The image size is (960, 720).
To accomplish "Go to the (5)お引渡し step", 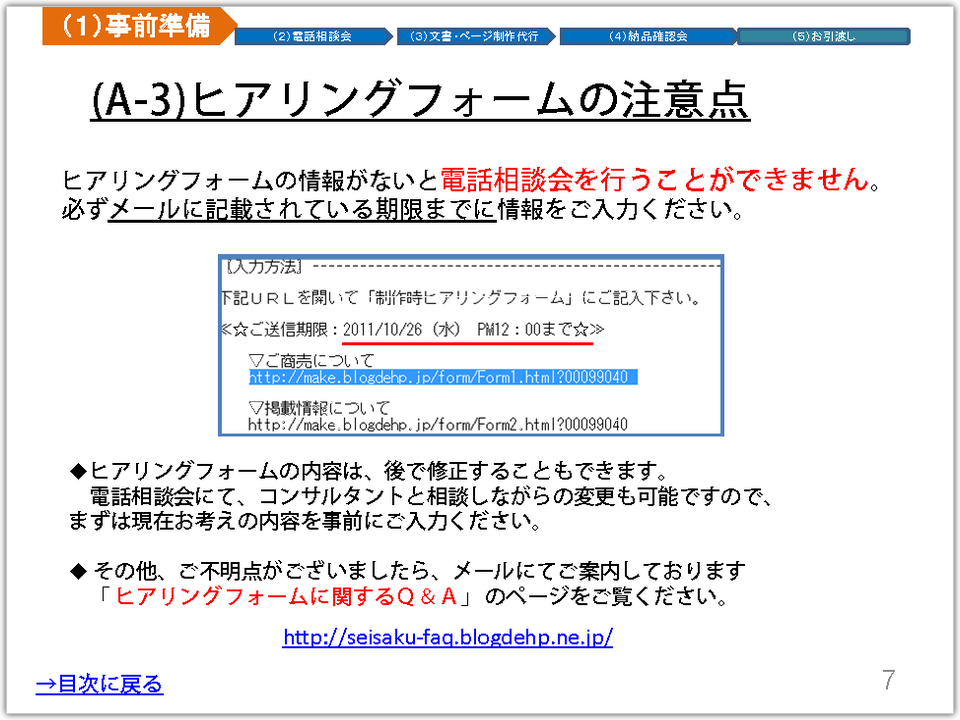I will [x=823, y=36].
